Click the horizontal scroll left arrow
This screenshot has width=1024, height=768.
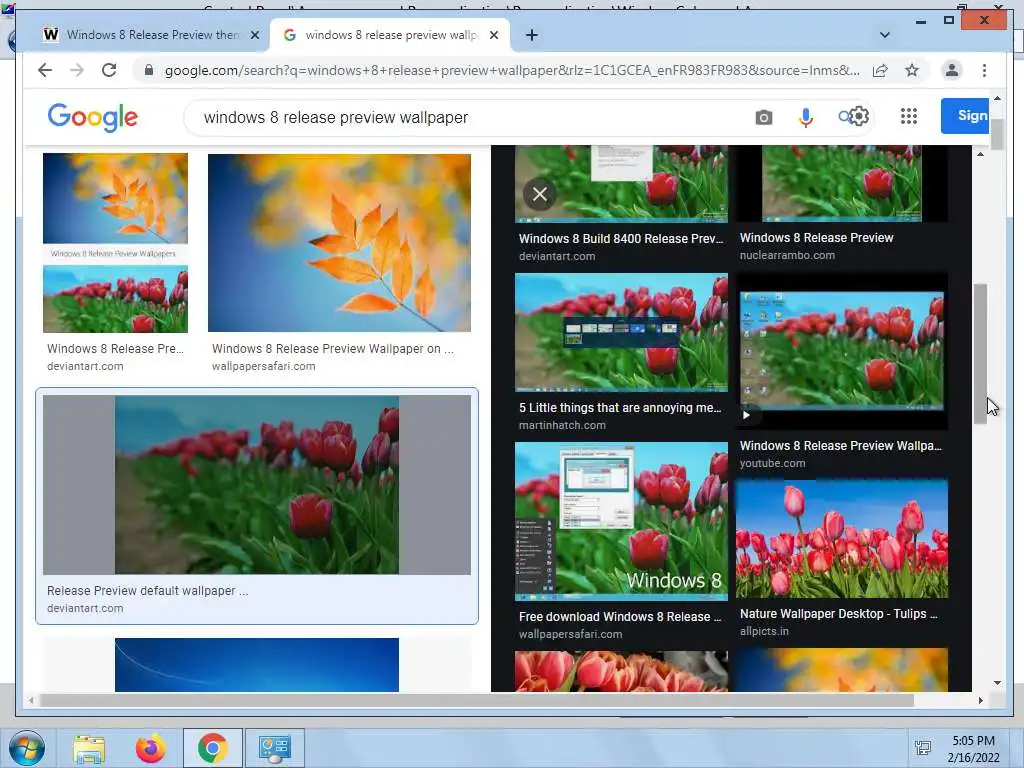click(x=31, y=700)
